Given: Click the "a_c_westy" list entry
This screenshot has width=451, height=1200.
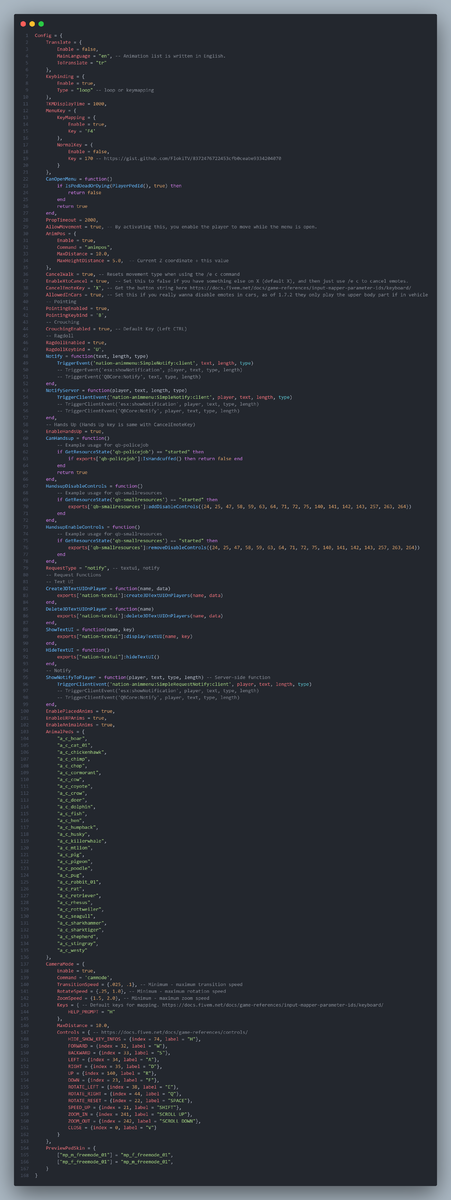Looking at the screenshot, I should [x=73, y=950].
